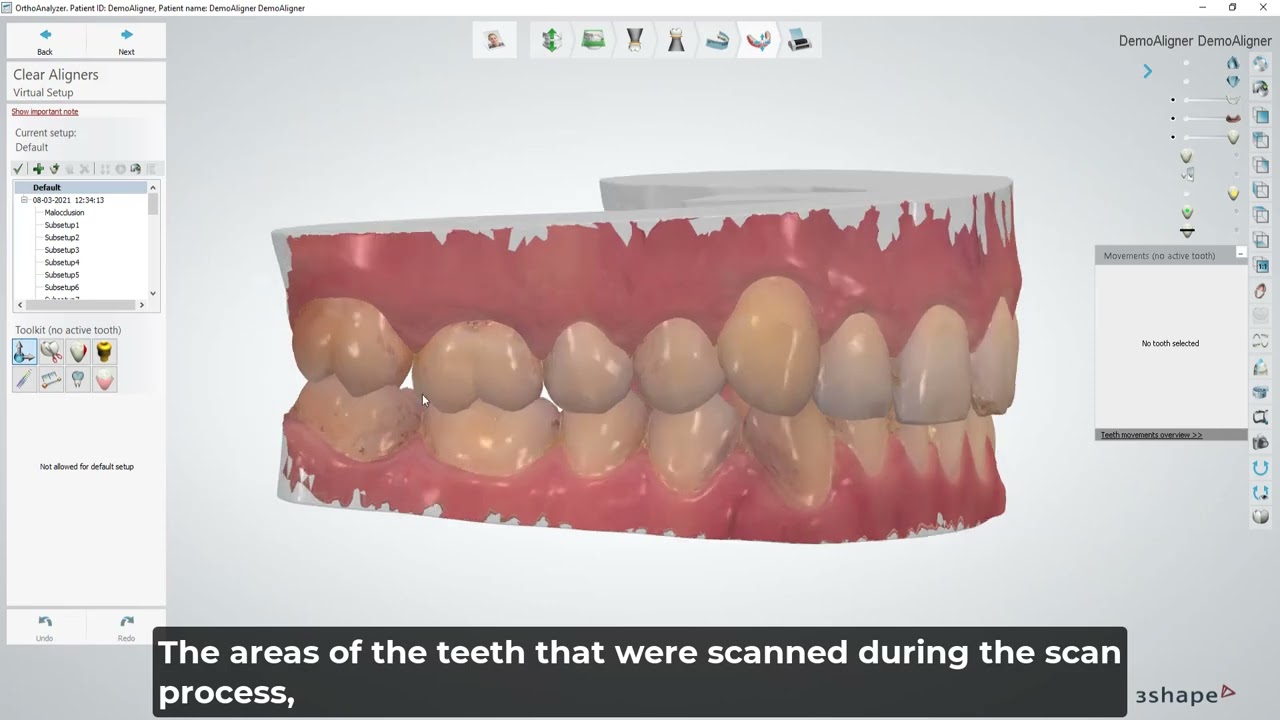Image resolution: width=1280 pixels, height=720 pixels.
Task: Select Subsetup4 in the setup tree
Action: coord(62,262)
